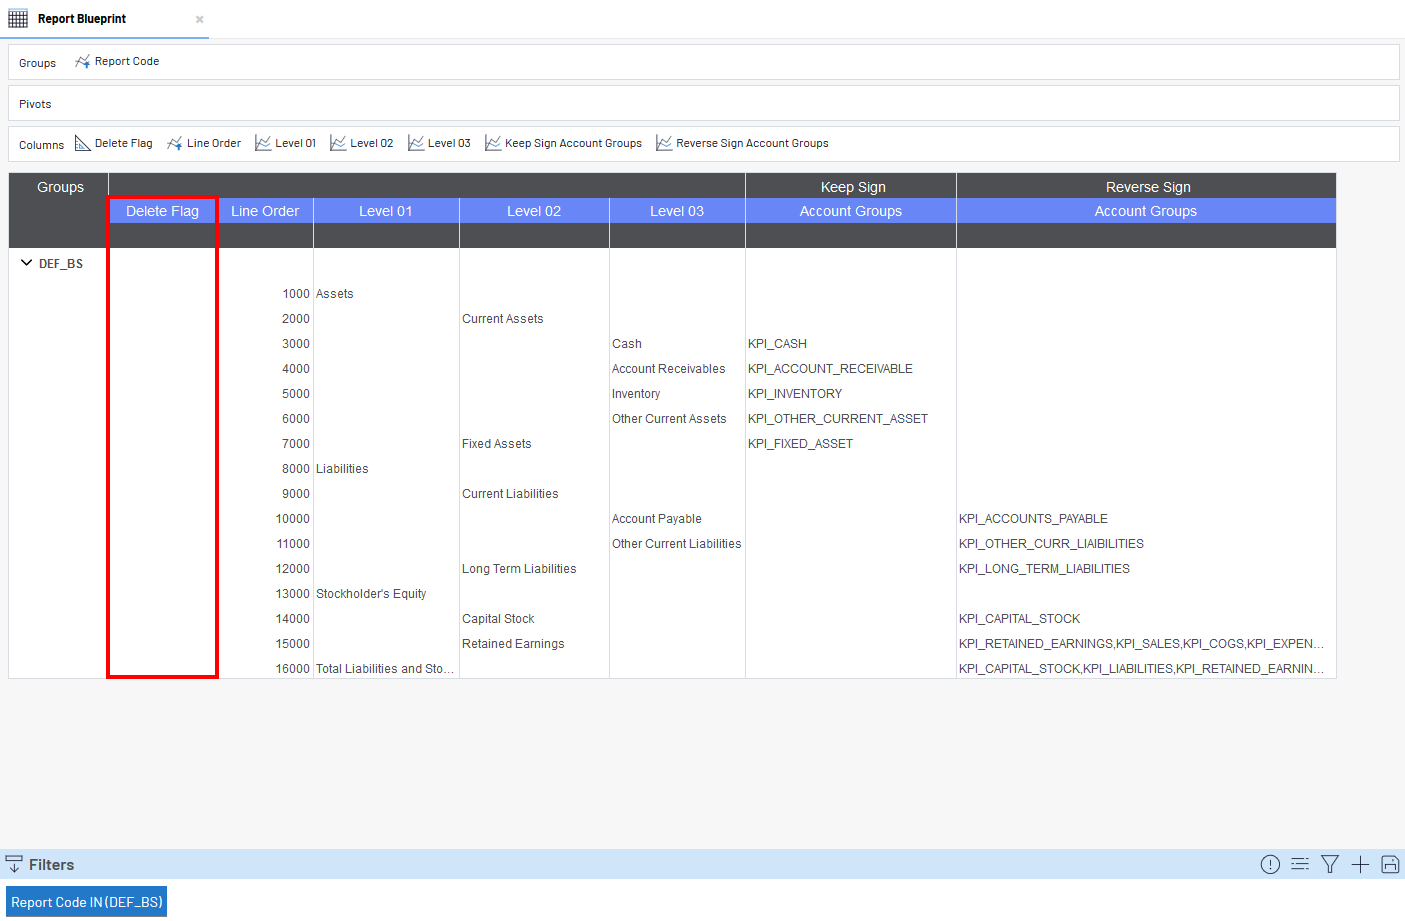Click the Level 02 column header
The width and height of the screenshot is (1405, 921).
pyautogui.click(x=534, y=211)
